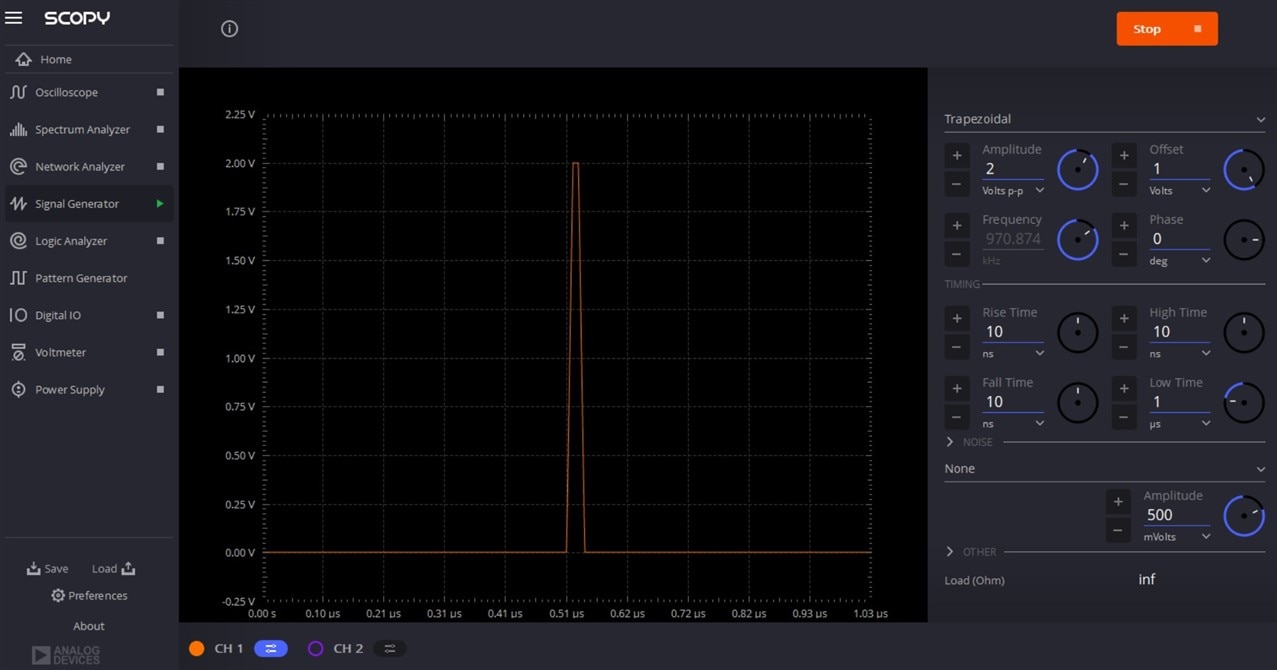Open CH 1 settings menu button

coord(271,649)
